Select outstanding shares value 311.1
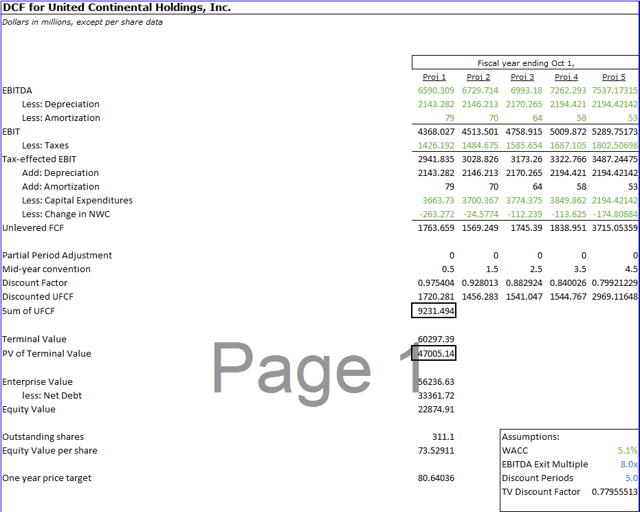Screen dimensions: 640x512 (443, 437)
